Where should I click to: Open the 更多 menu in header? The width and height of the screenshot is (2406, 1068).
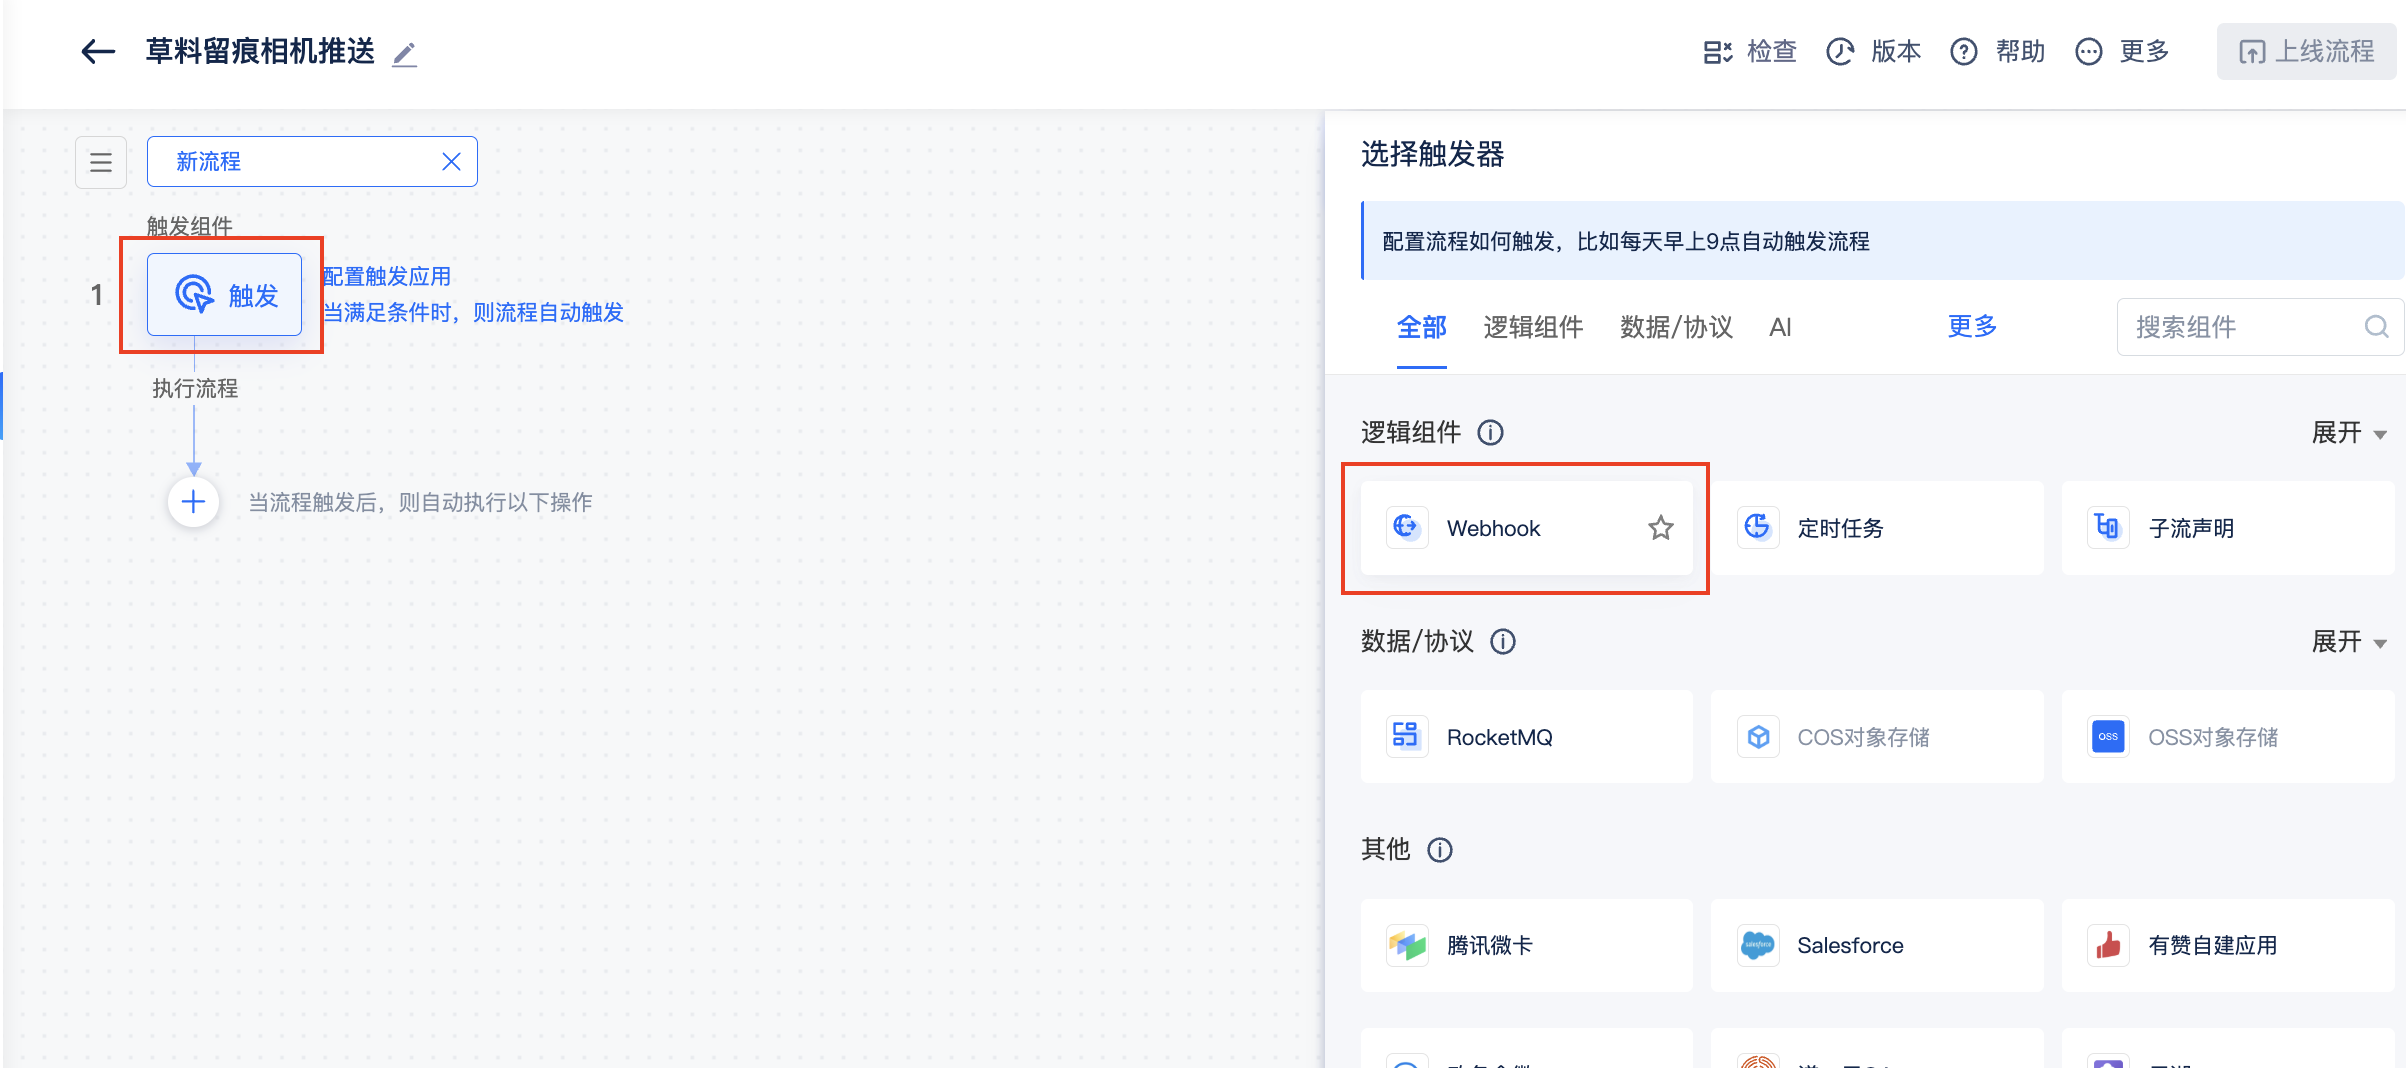(x=2122, y=51)
